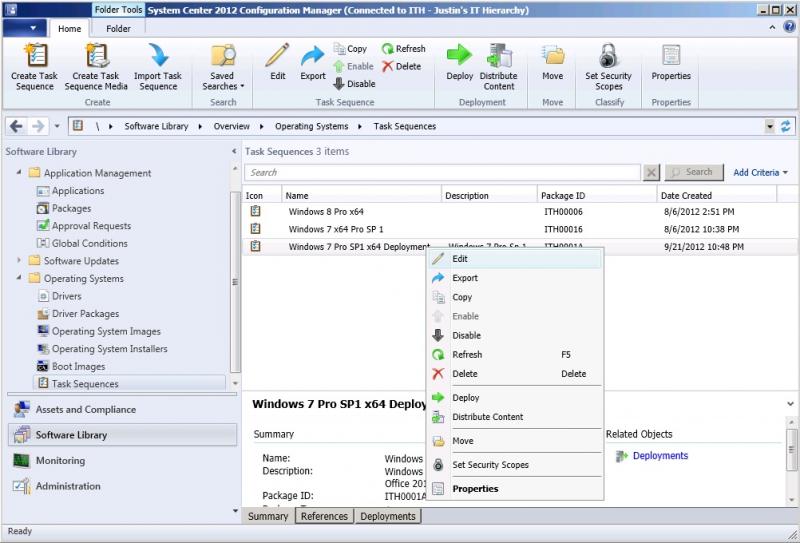Click the Forward navigation arrow
Screen dimensions: 800x543
pyautogui.click(x=38, y=126)
